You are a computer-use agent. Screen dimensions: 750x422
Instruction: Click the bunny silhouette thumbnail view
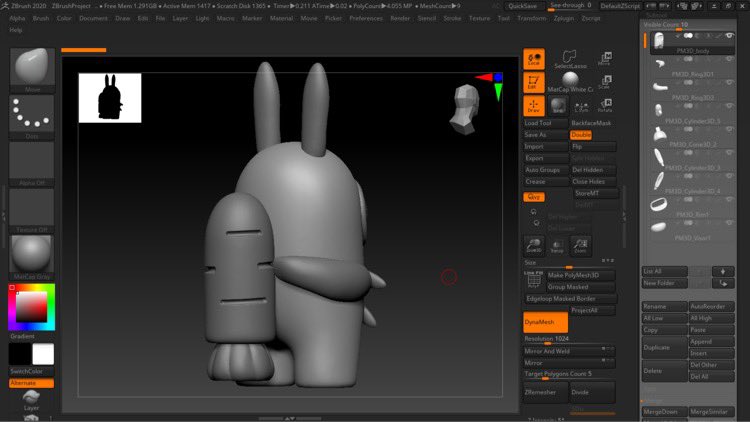(x=110, y=98)
